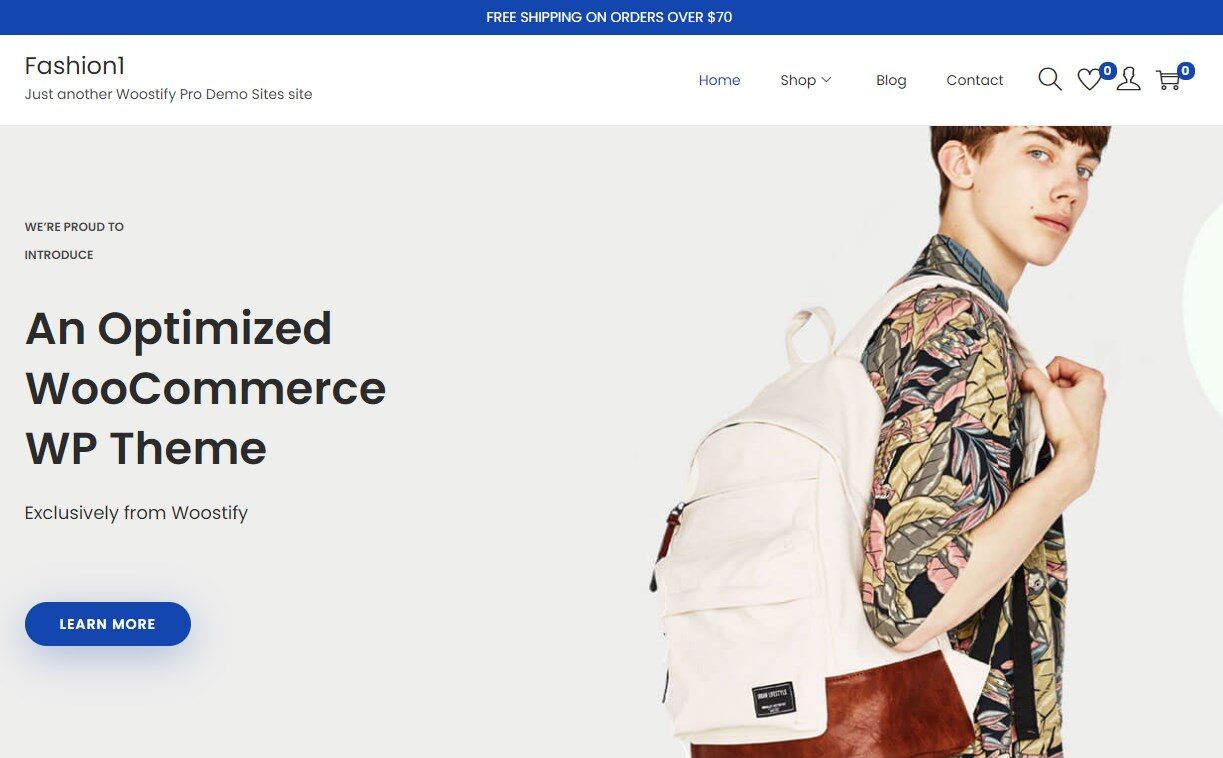The height and width of the screenshot is (758, 1223).
Task: Go to the Home menu item
Action: (x=719, y=80)
